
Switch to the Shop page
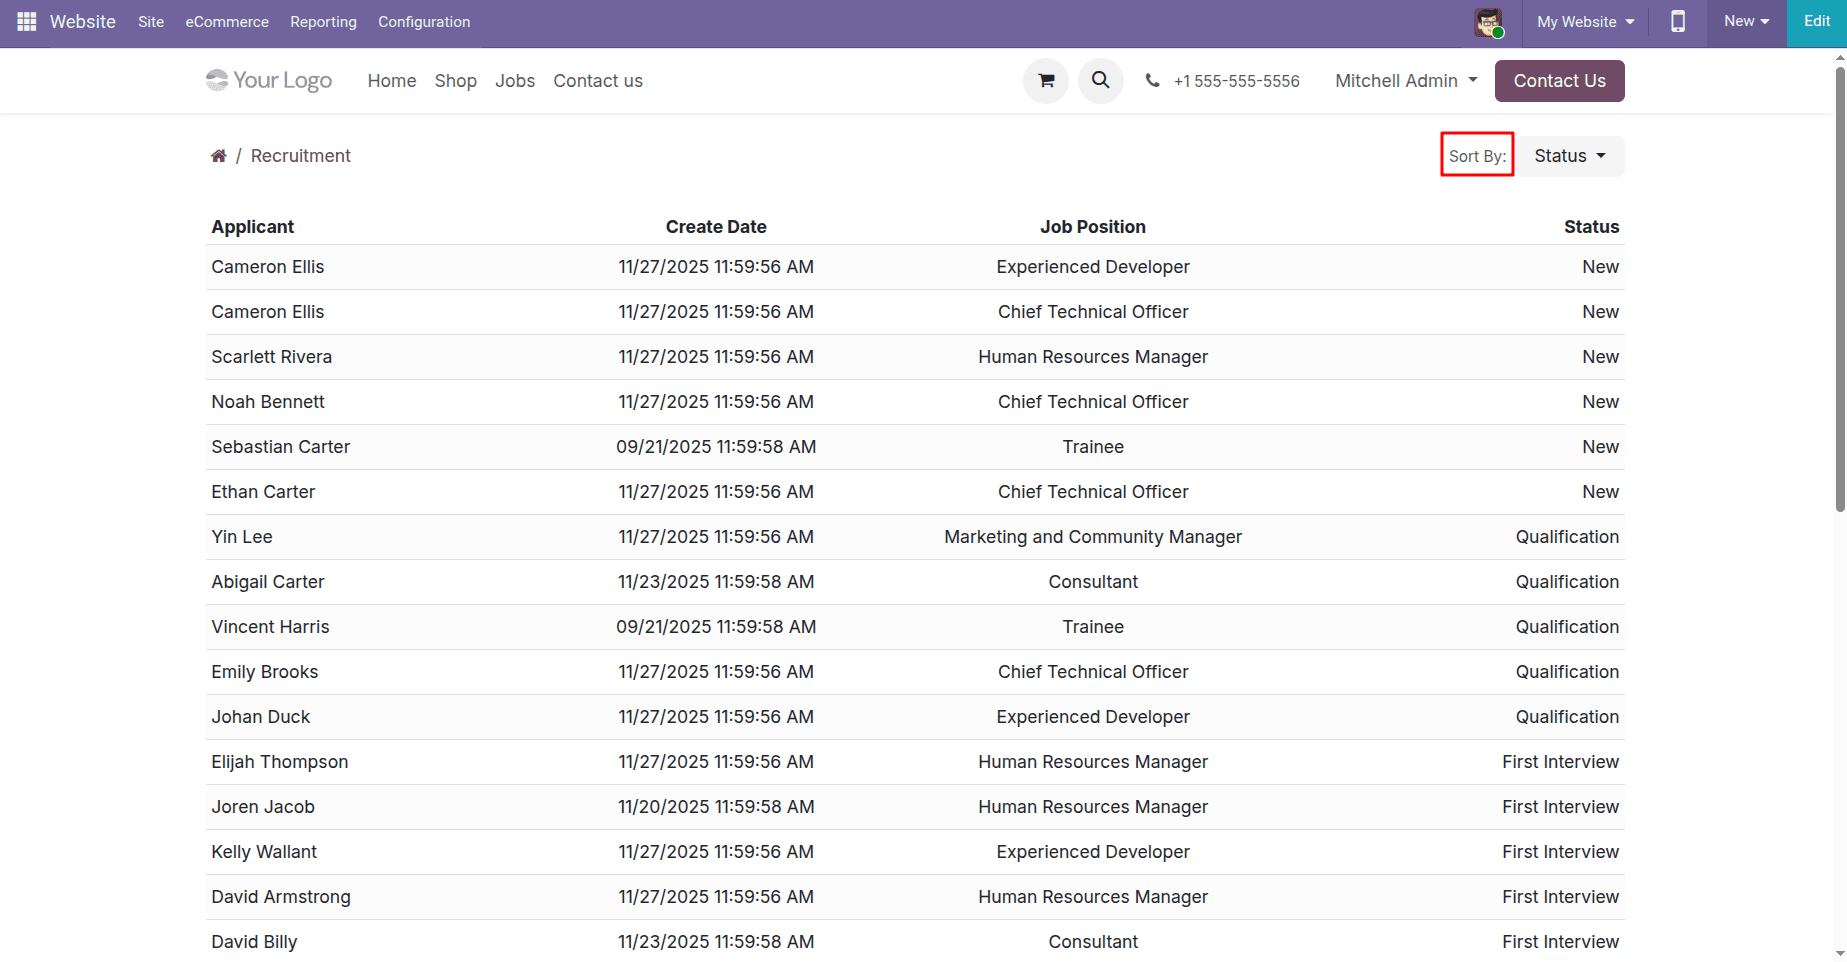coord(455,81)
